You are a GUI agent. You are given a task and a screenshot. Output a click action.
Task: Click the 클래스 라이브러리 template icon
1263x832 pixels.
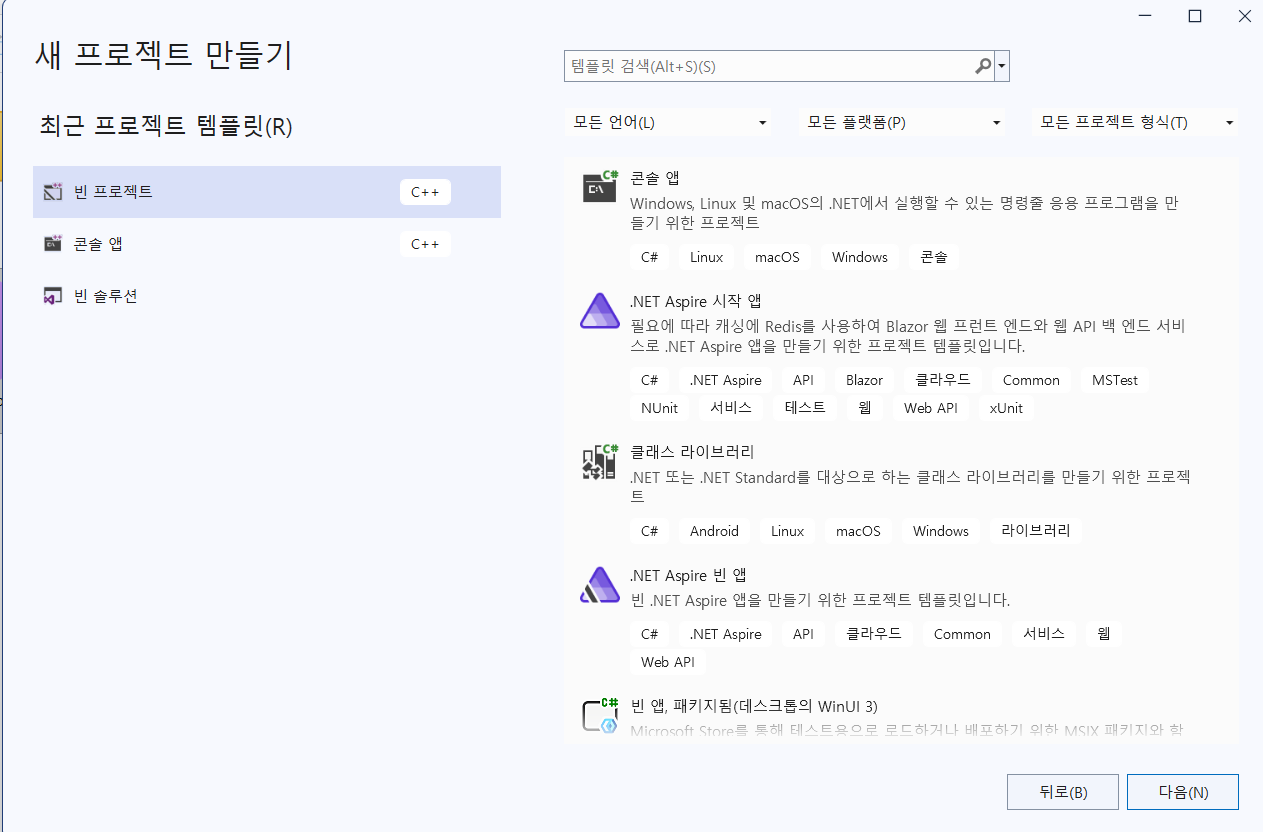(600, 462)
